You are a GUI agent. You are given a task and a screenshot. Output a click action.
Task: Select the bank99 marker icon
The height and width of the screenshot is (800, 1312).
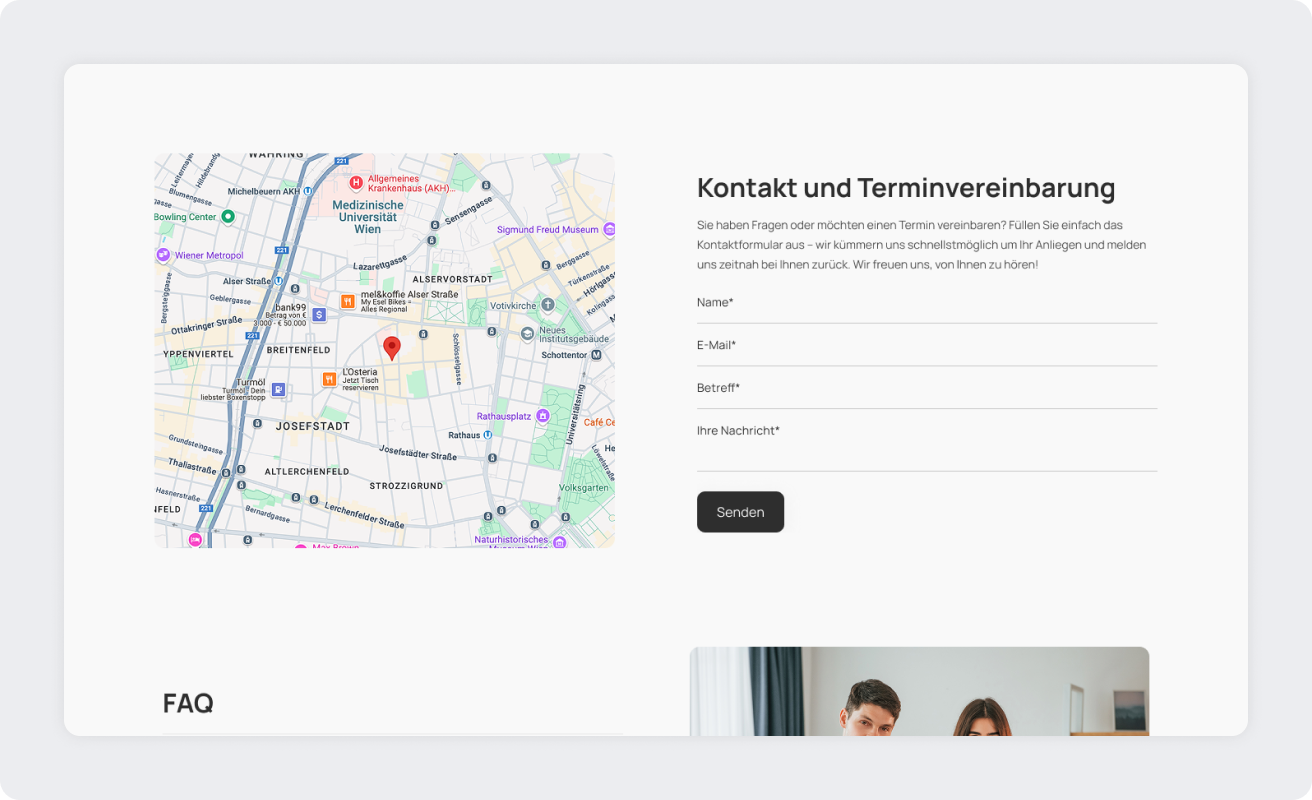point(319,314)
